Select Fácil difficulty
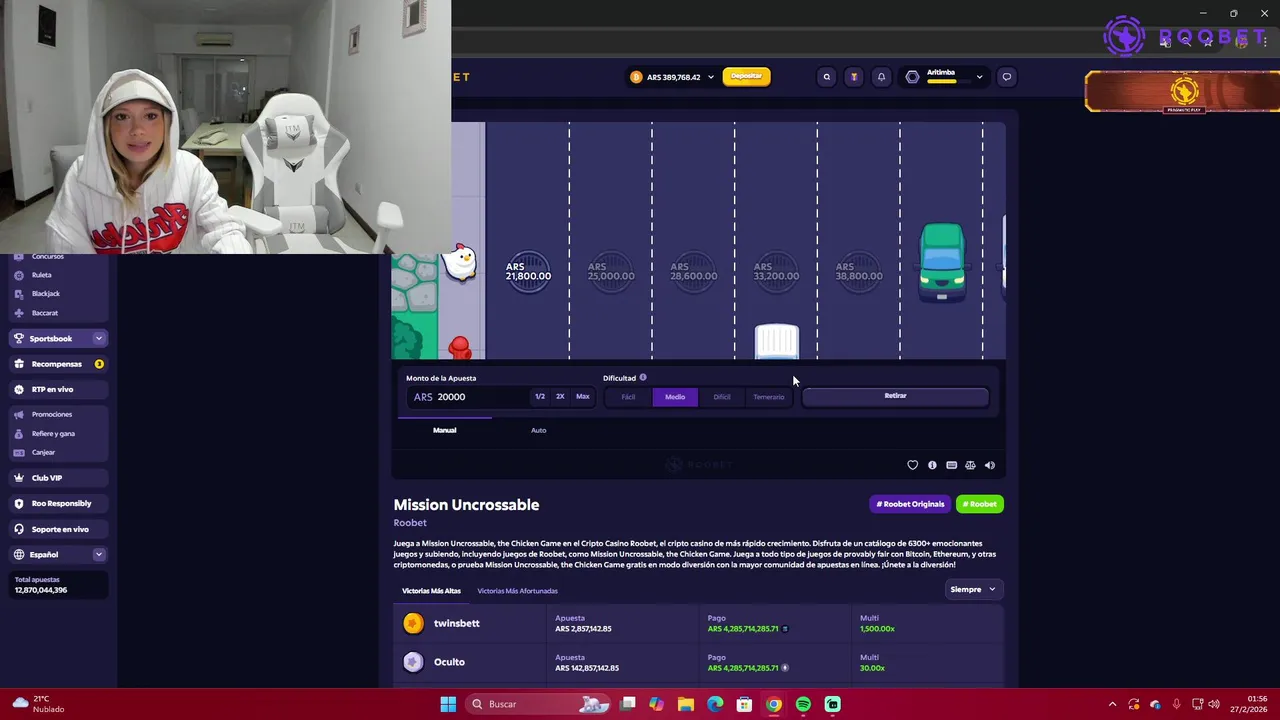The height and width of the screenshot is (720, 1280). tap(628, 397)
